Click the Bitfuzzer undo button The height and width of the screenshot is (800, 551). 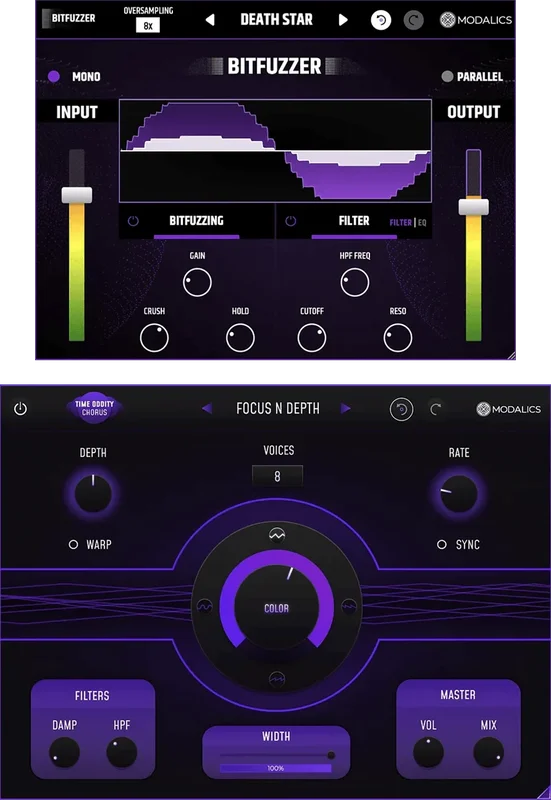381,20
